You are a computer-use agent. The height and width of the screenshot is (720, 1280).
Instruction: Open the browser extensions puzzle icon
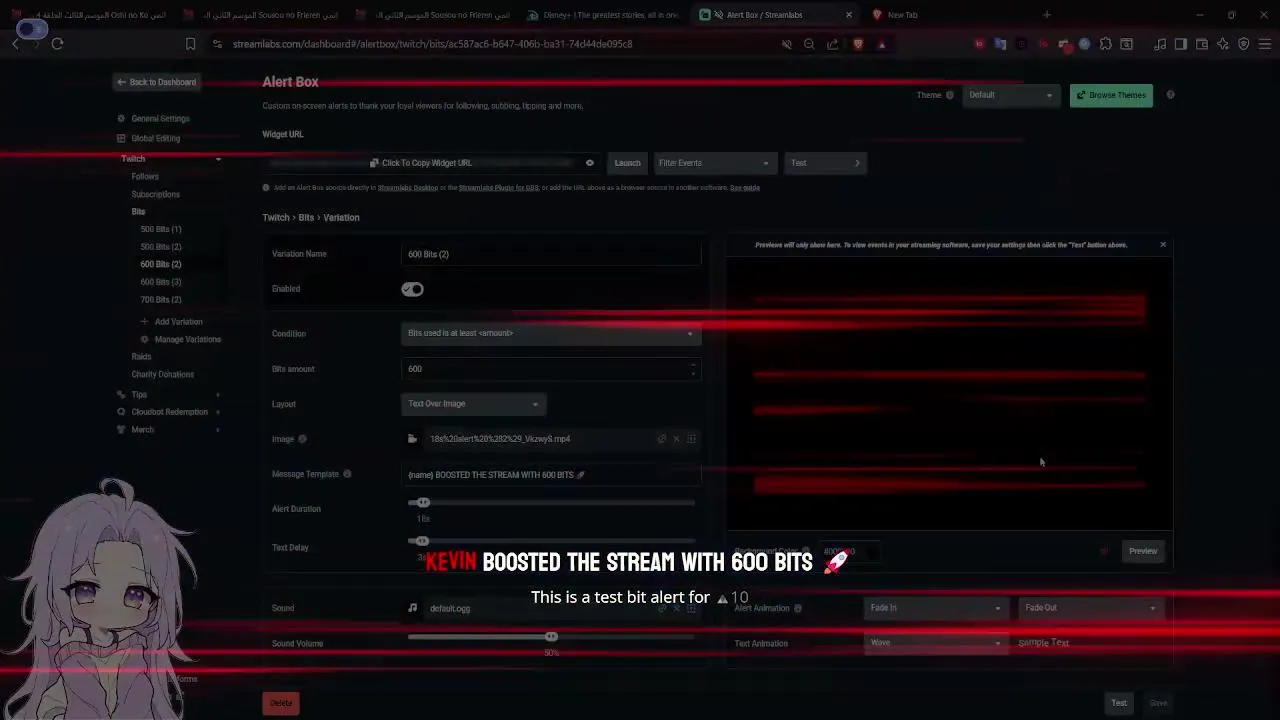tap(1106, 44)
